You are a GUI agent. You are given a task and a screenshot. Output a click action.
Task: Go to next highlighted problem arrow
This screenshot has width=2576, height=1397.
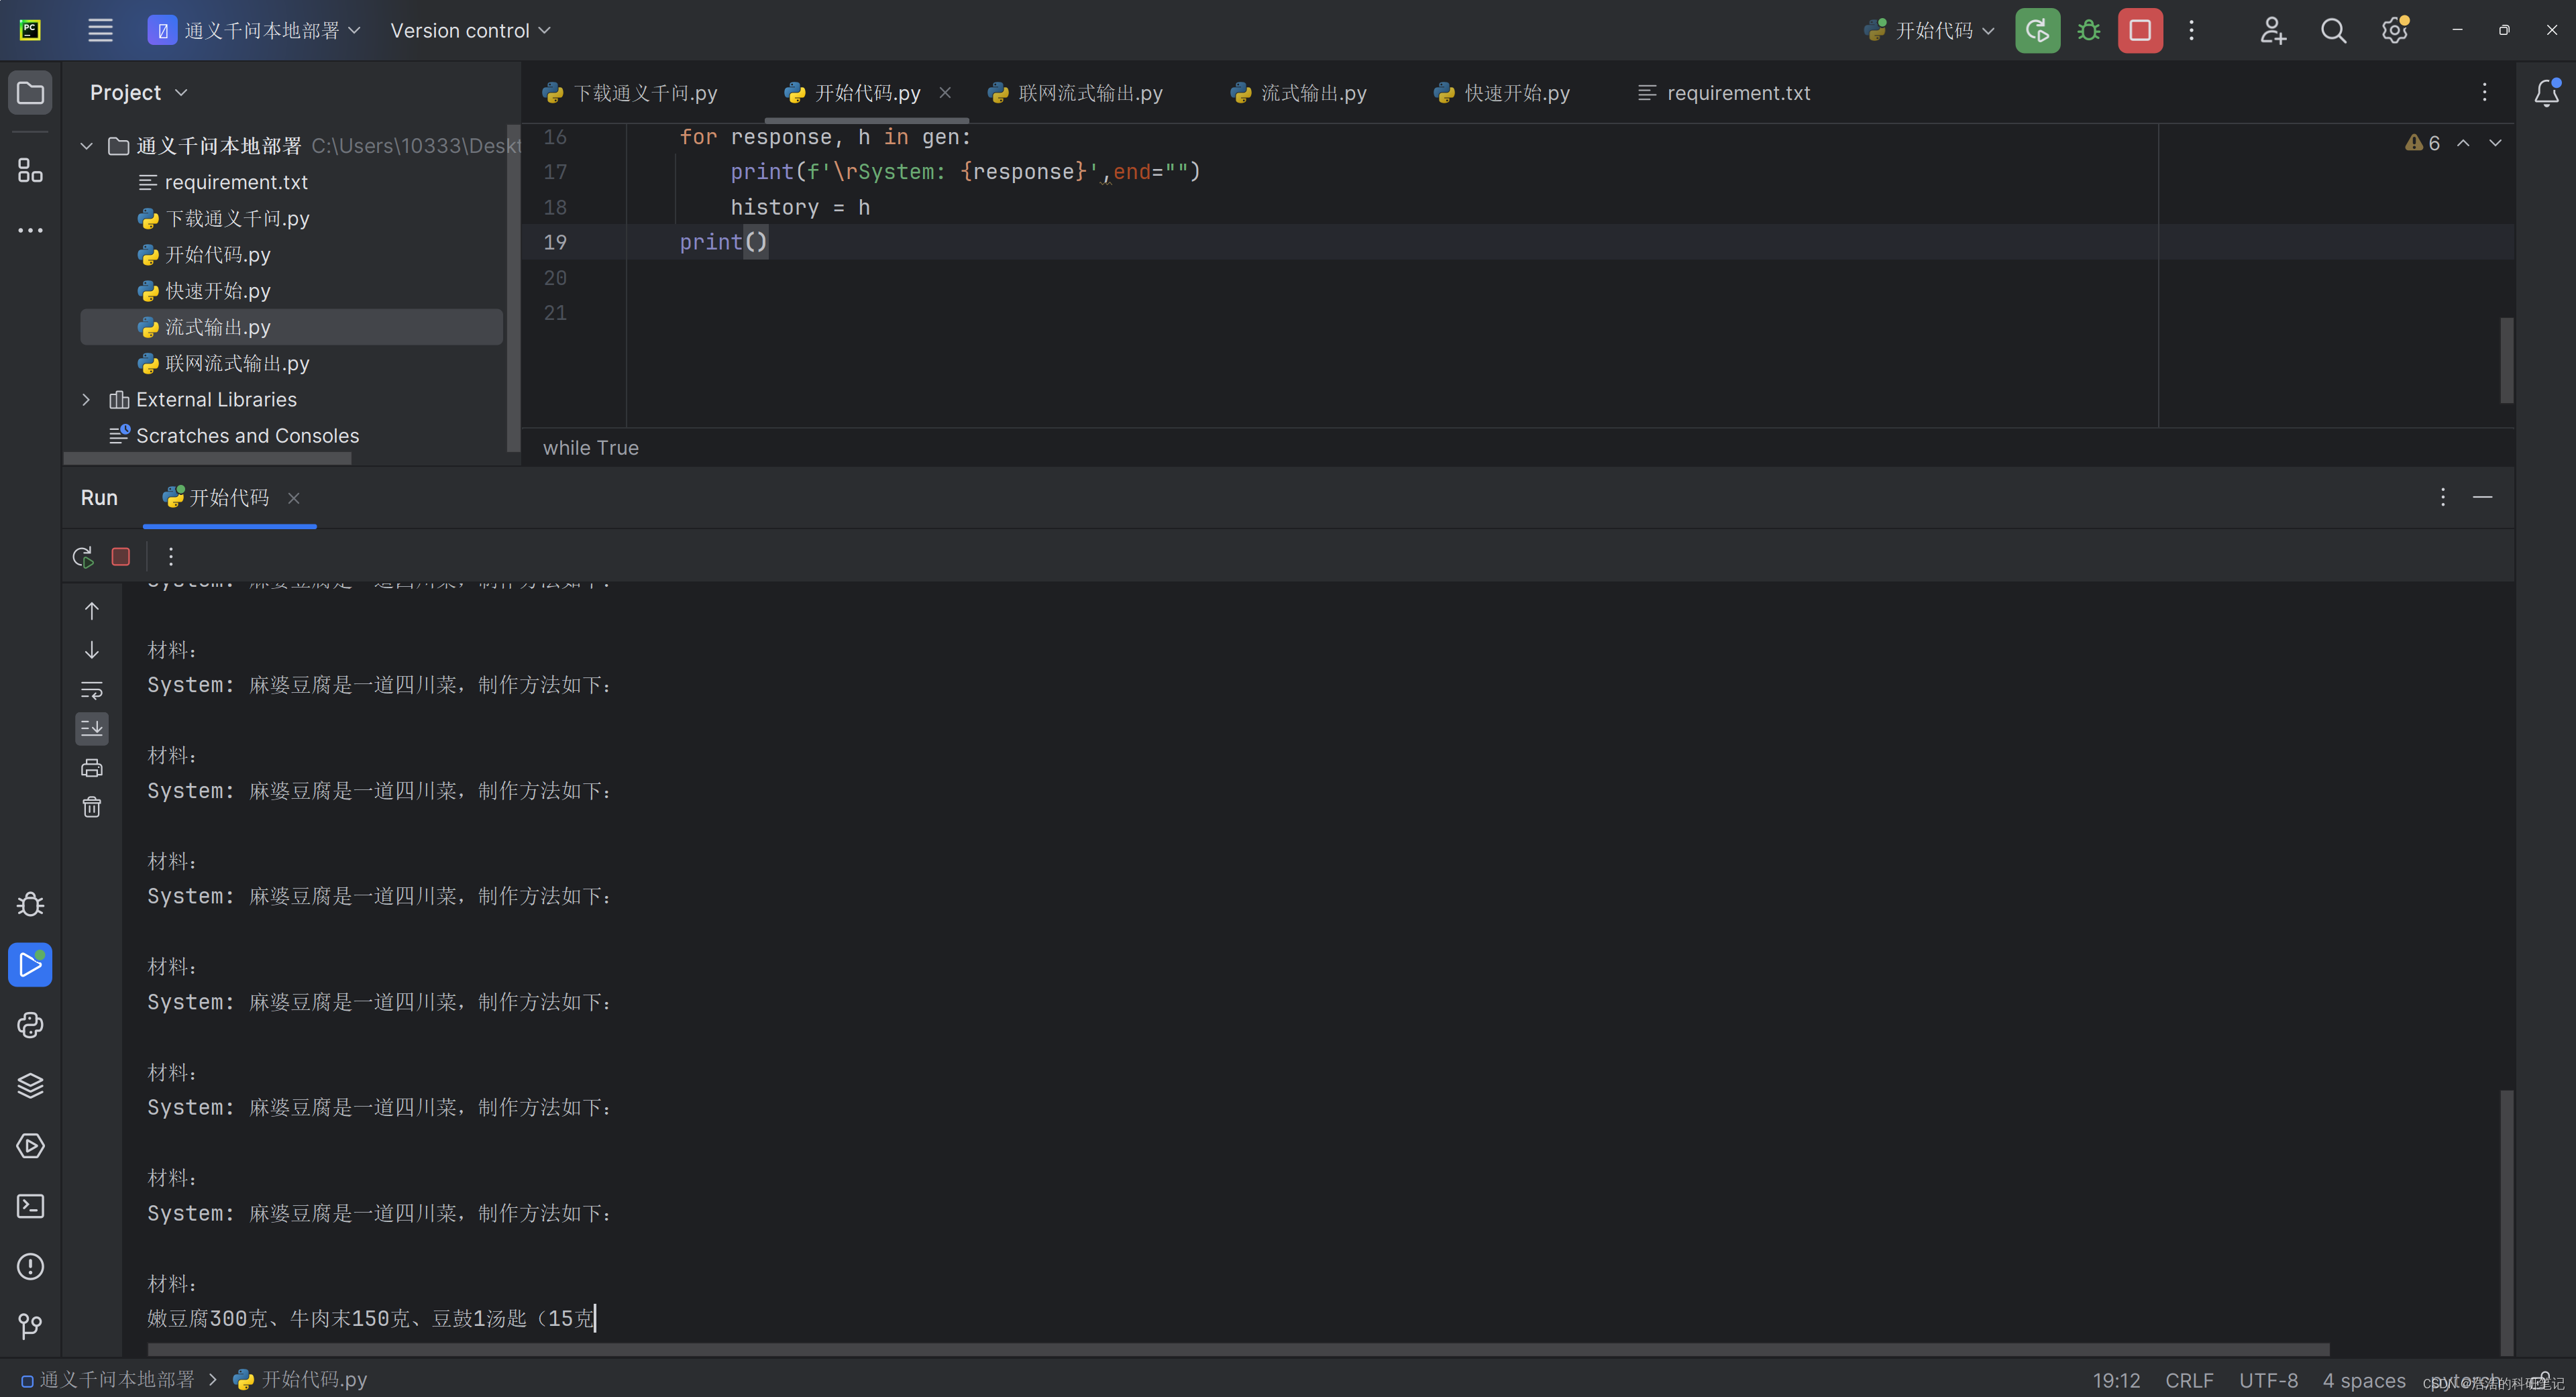[2495, 143]
